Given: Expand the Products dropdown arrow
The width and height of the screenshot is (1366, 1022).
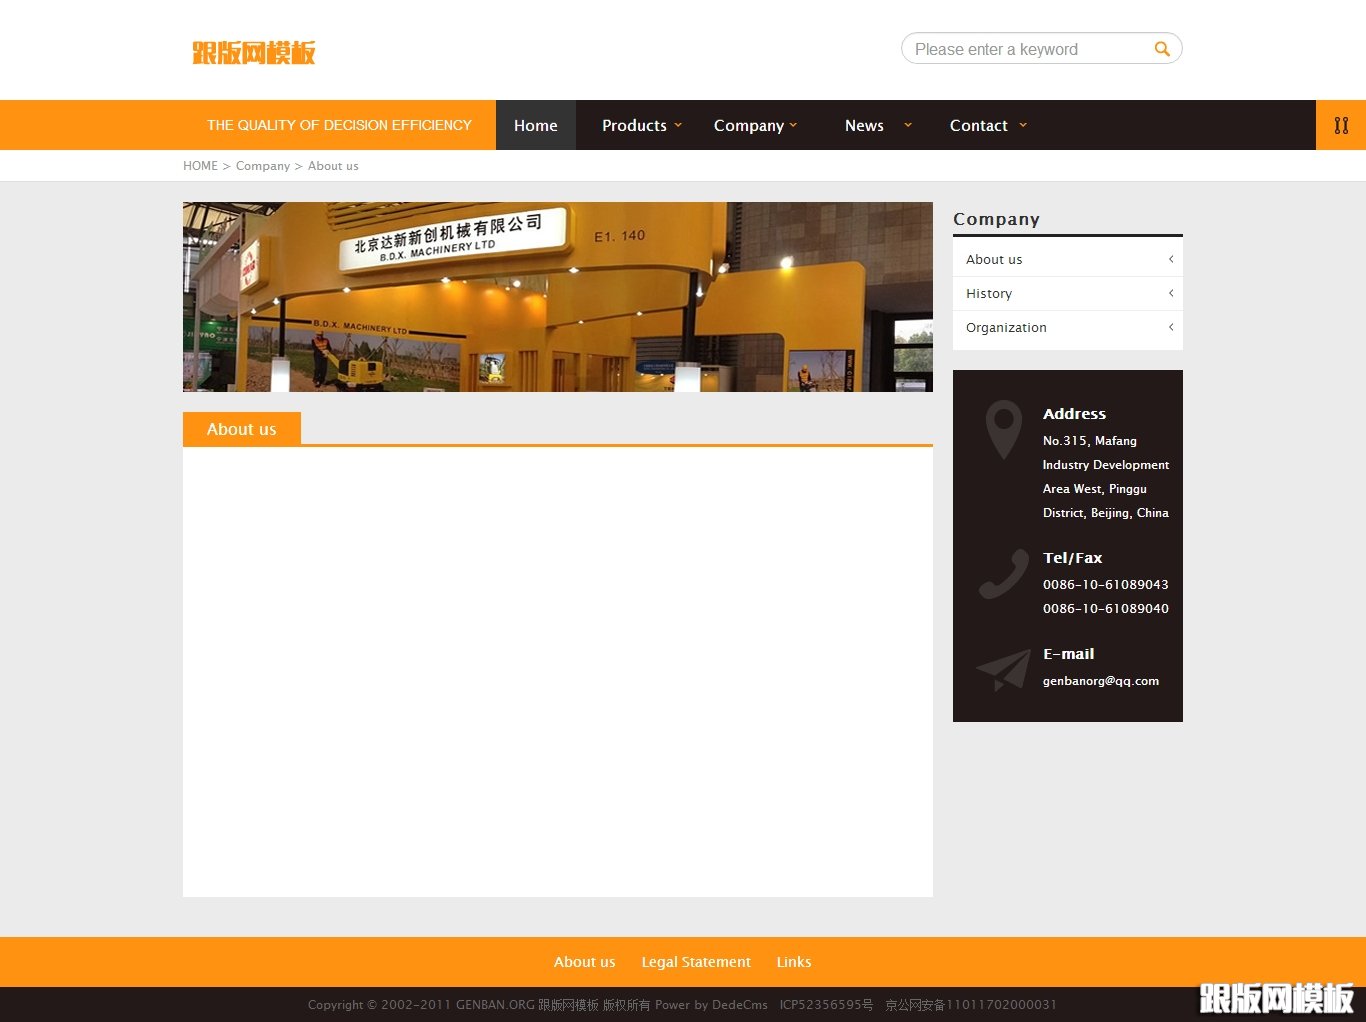Looking at the screenshot, I should (678, 125).
